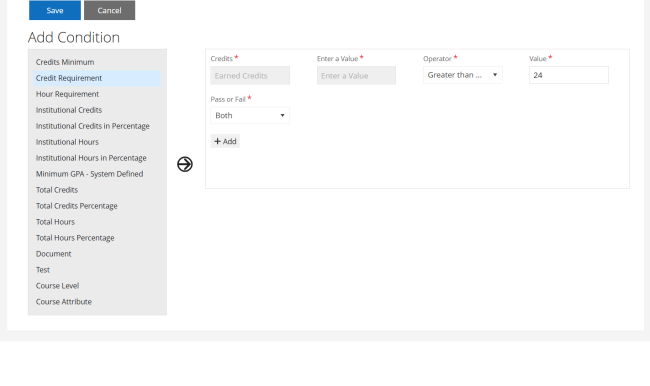Image resolution: width=650 pixels, height=386 pixels.
Task: Click the Save button
Action: pyautogui.click(x=55, y=10)
